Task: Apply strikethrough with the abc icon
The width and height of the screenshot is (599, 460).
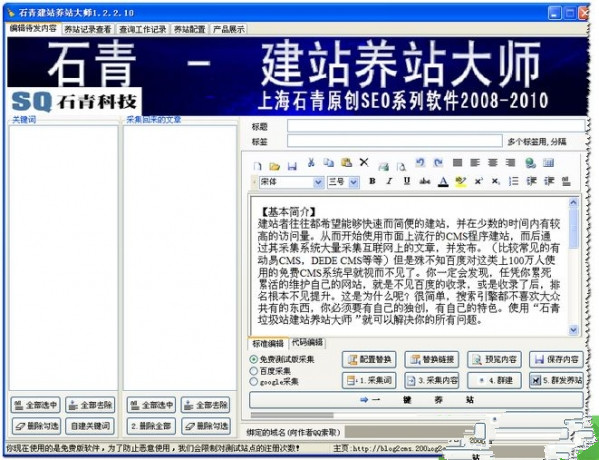Action: 424,181
